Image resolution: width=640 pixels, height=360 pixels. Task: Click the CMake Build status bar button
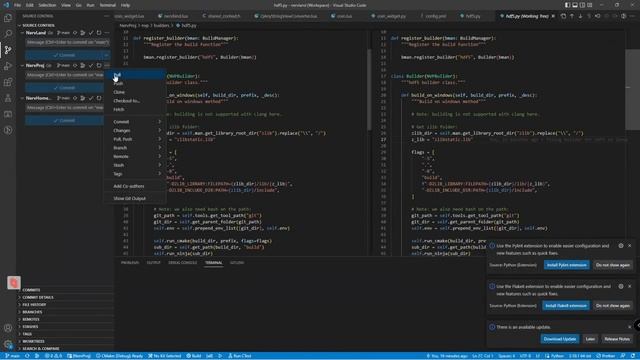click(194, 356)
